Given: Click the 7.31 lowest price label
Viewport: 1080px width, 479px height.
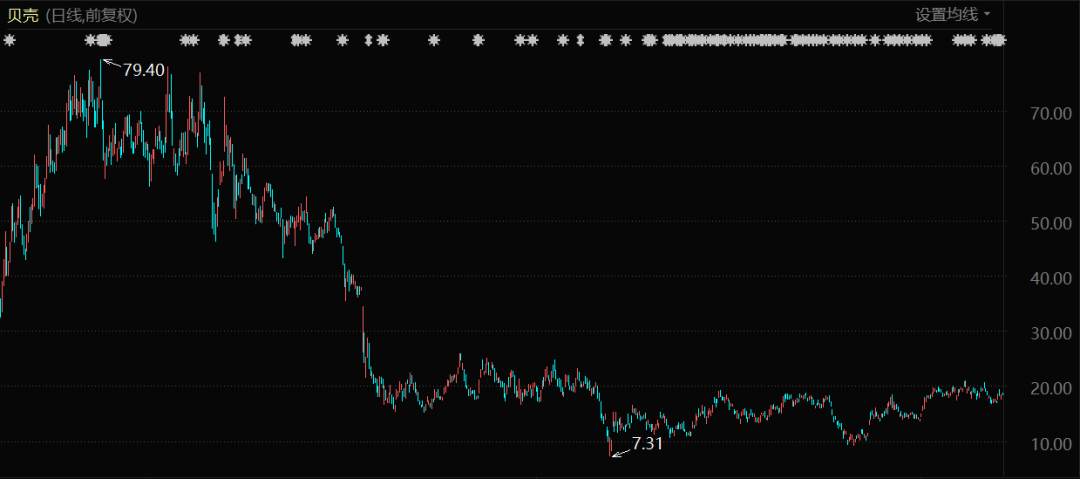Looking at the screenshot, I should click(x=648, y=442).
